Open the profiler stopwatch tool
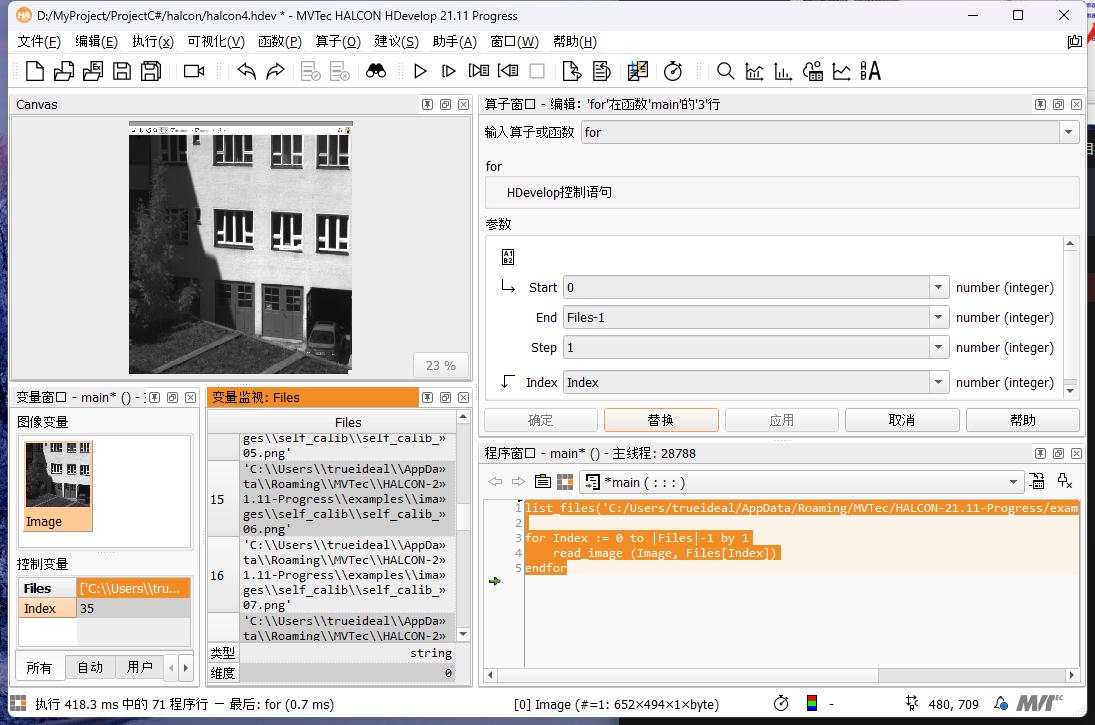The image size is (1095, 725). pos(673,70)
